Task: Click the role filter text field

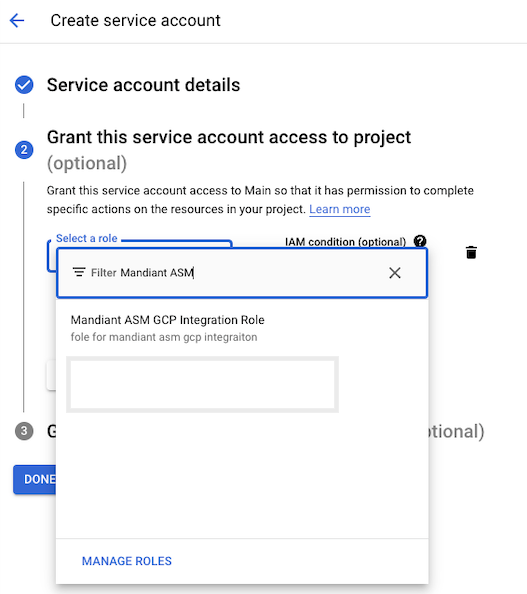Action: [235, 273]
